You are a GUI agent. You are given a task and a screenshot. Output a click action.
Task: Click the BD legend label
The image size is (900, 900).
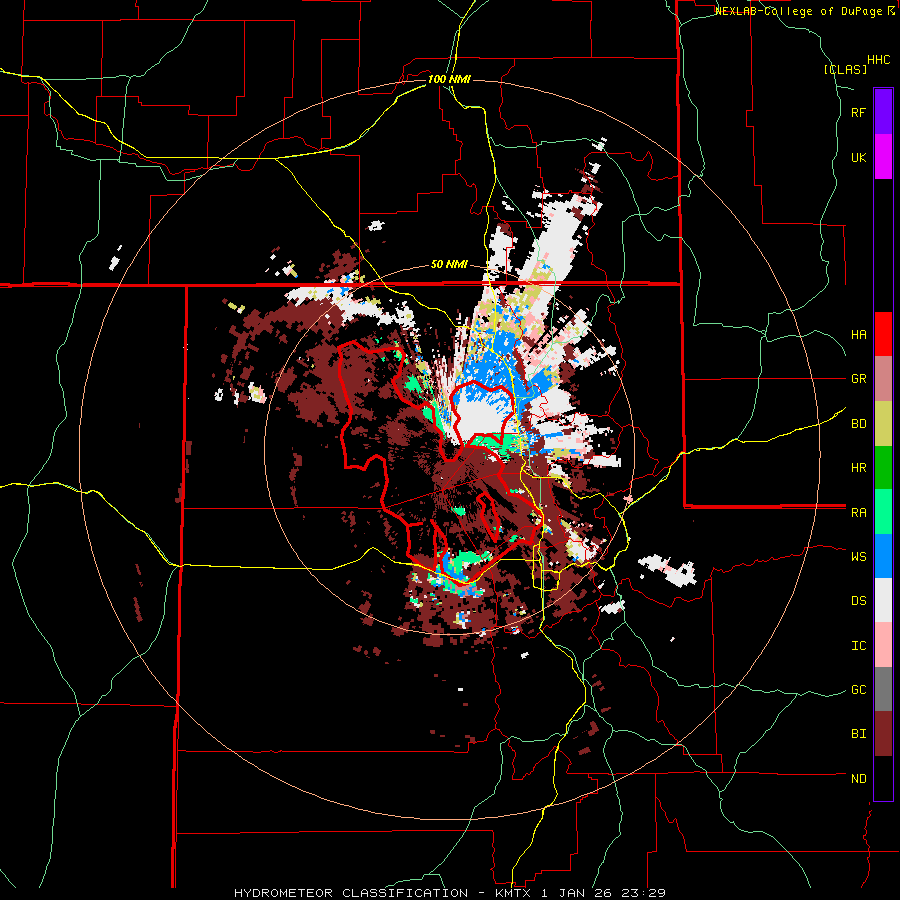tap(859, 424)
